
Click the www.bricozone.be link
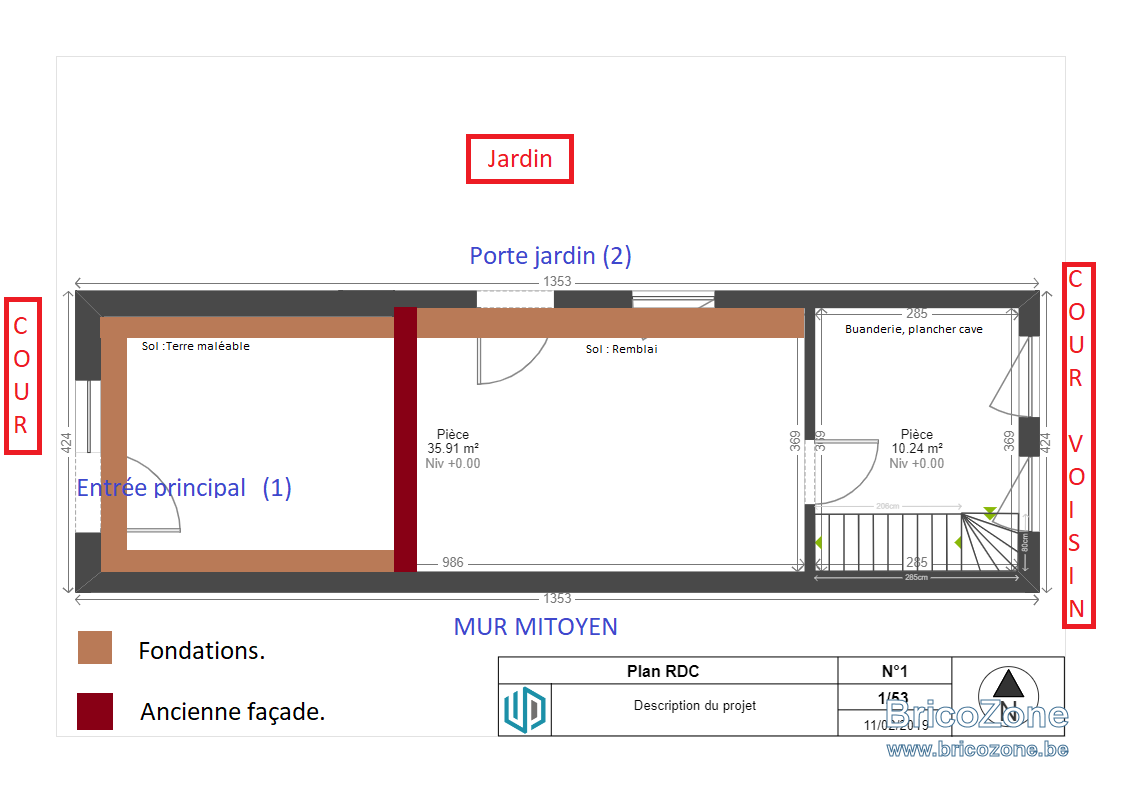coord(977,749)
